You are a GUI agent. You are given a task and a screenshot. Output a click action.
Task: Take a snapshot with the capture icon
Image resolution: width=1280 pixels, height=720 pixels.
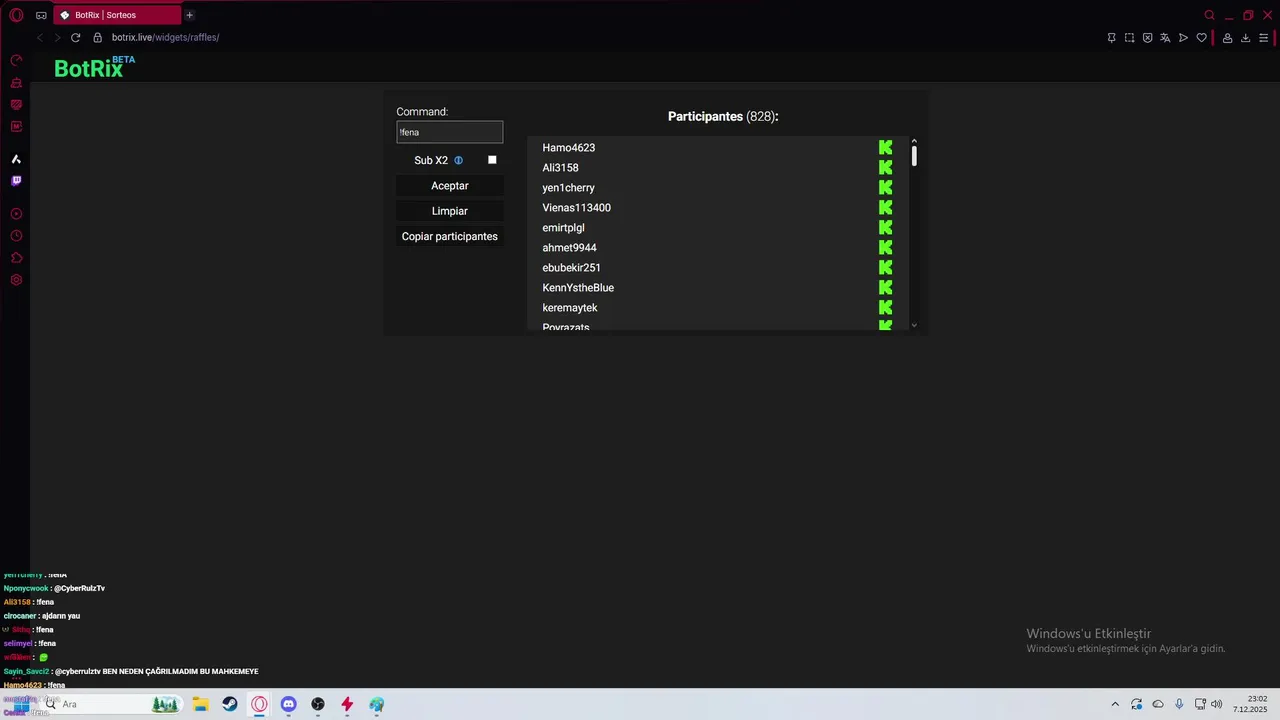1129,38
